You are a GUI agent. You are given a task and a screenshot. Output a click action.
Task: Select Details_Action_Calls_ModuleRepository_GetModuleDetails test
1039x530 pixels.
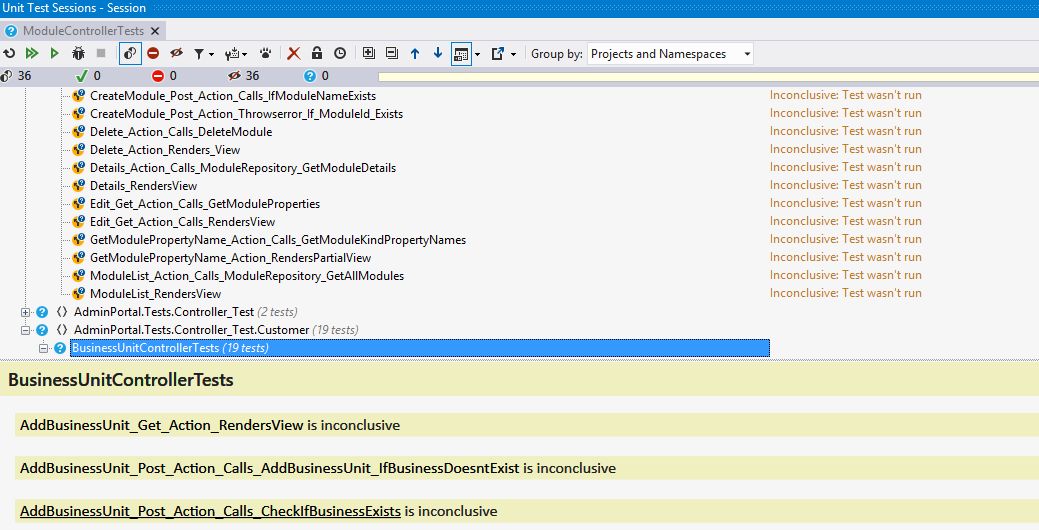[x=243, y=168]
